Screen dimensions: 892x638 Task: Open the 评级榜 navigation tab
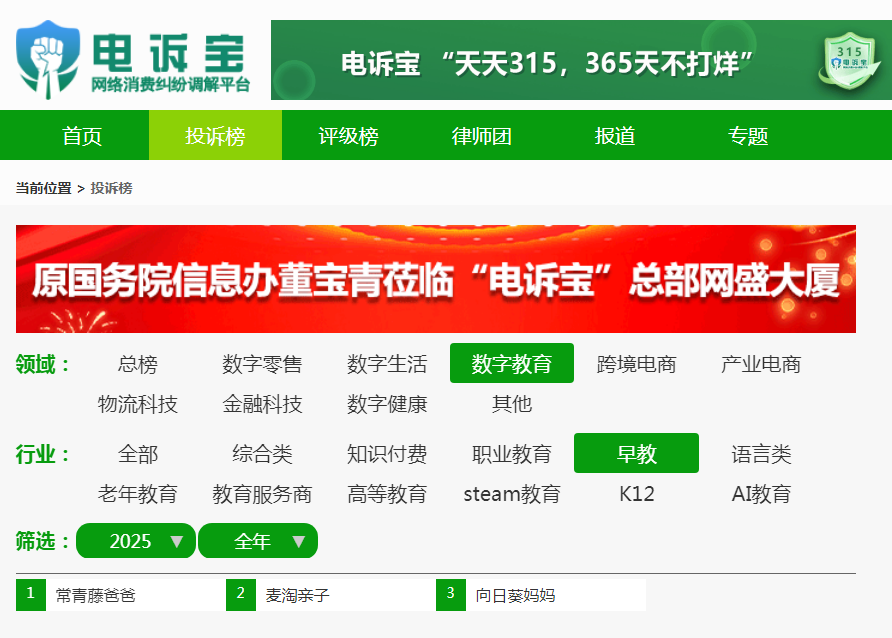click(x=348, y=136)
